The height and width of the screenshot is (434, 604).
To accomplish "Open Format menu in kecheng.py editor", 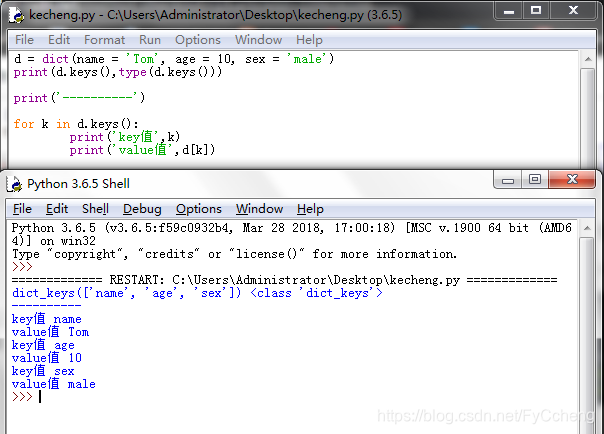I will pyautogui.click(x=104, y=40).
